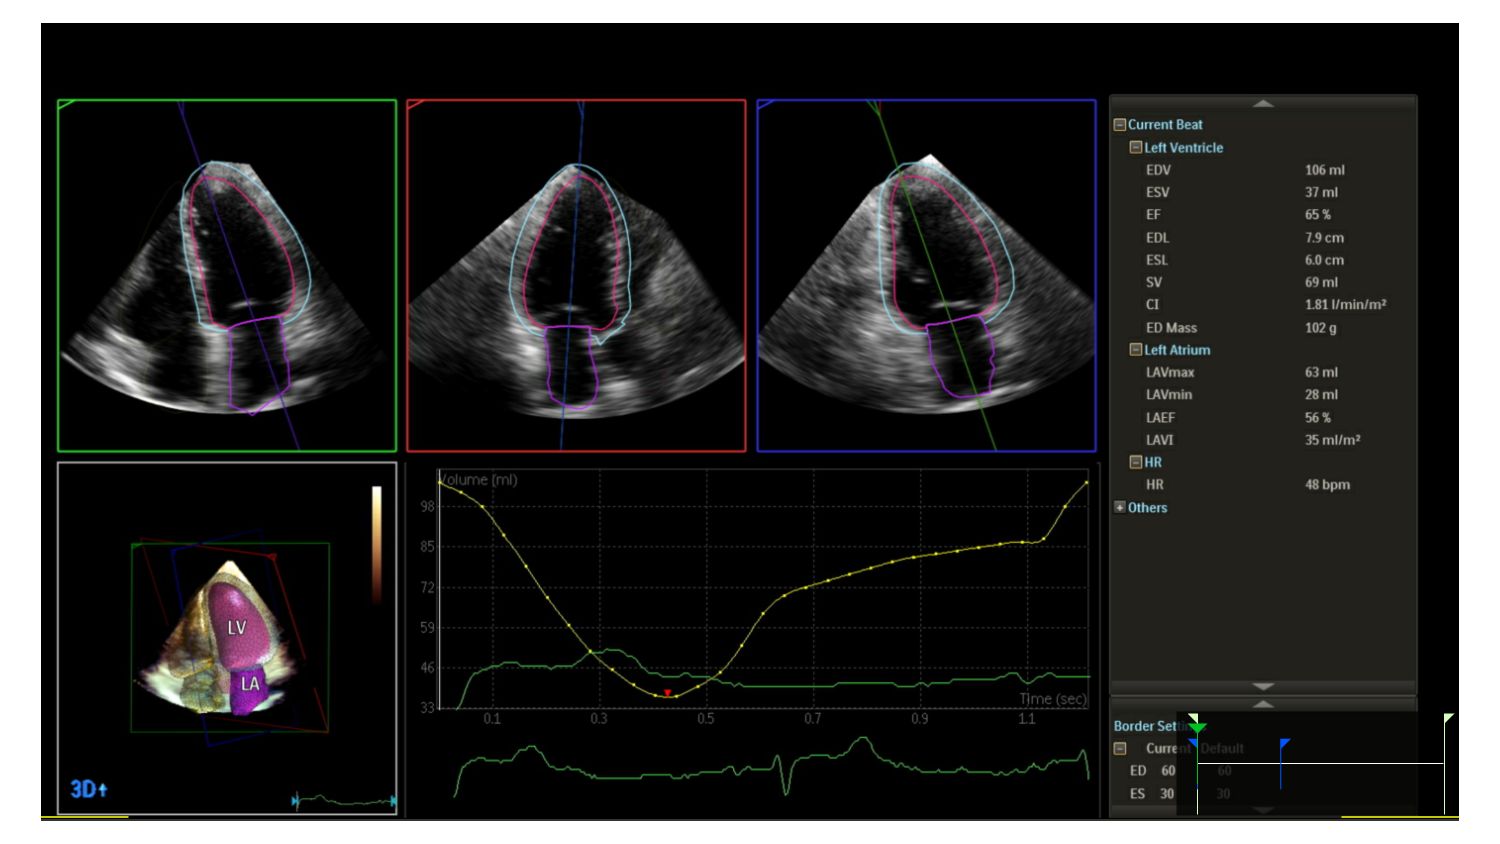The width and height of the screenshot is (1500, 844).
Task: Collapse the HR section
Action: coord(1136,462)
